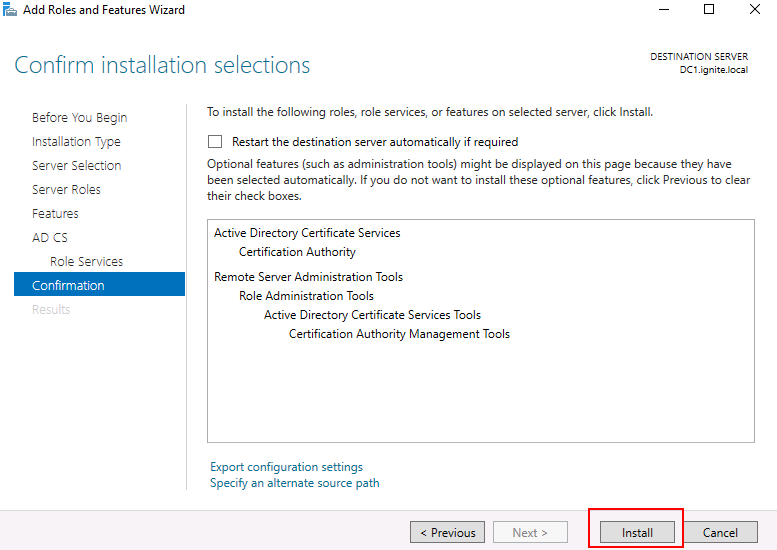
Task: Select the Confirmation step
Action: click(x=99, y=284)
